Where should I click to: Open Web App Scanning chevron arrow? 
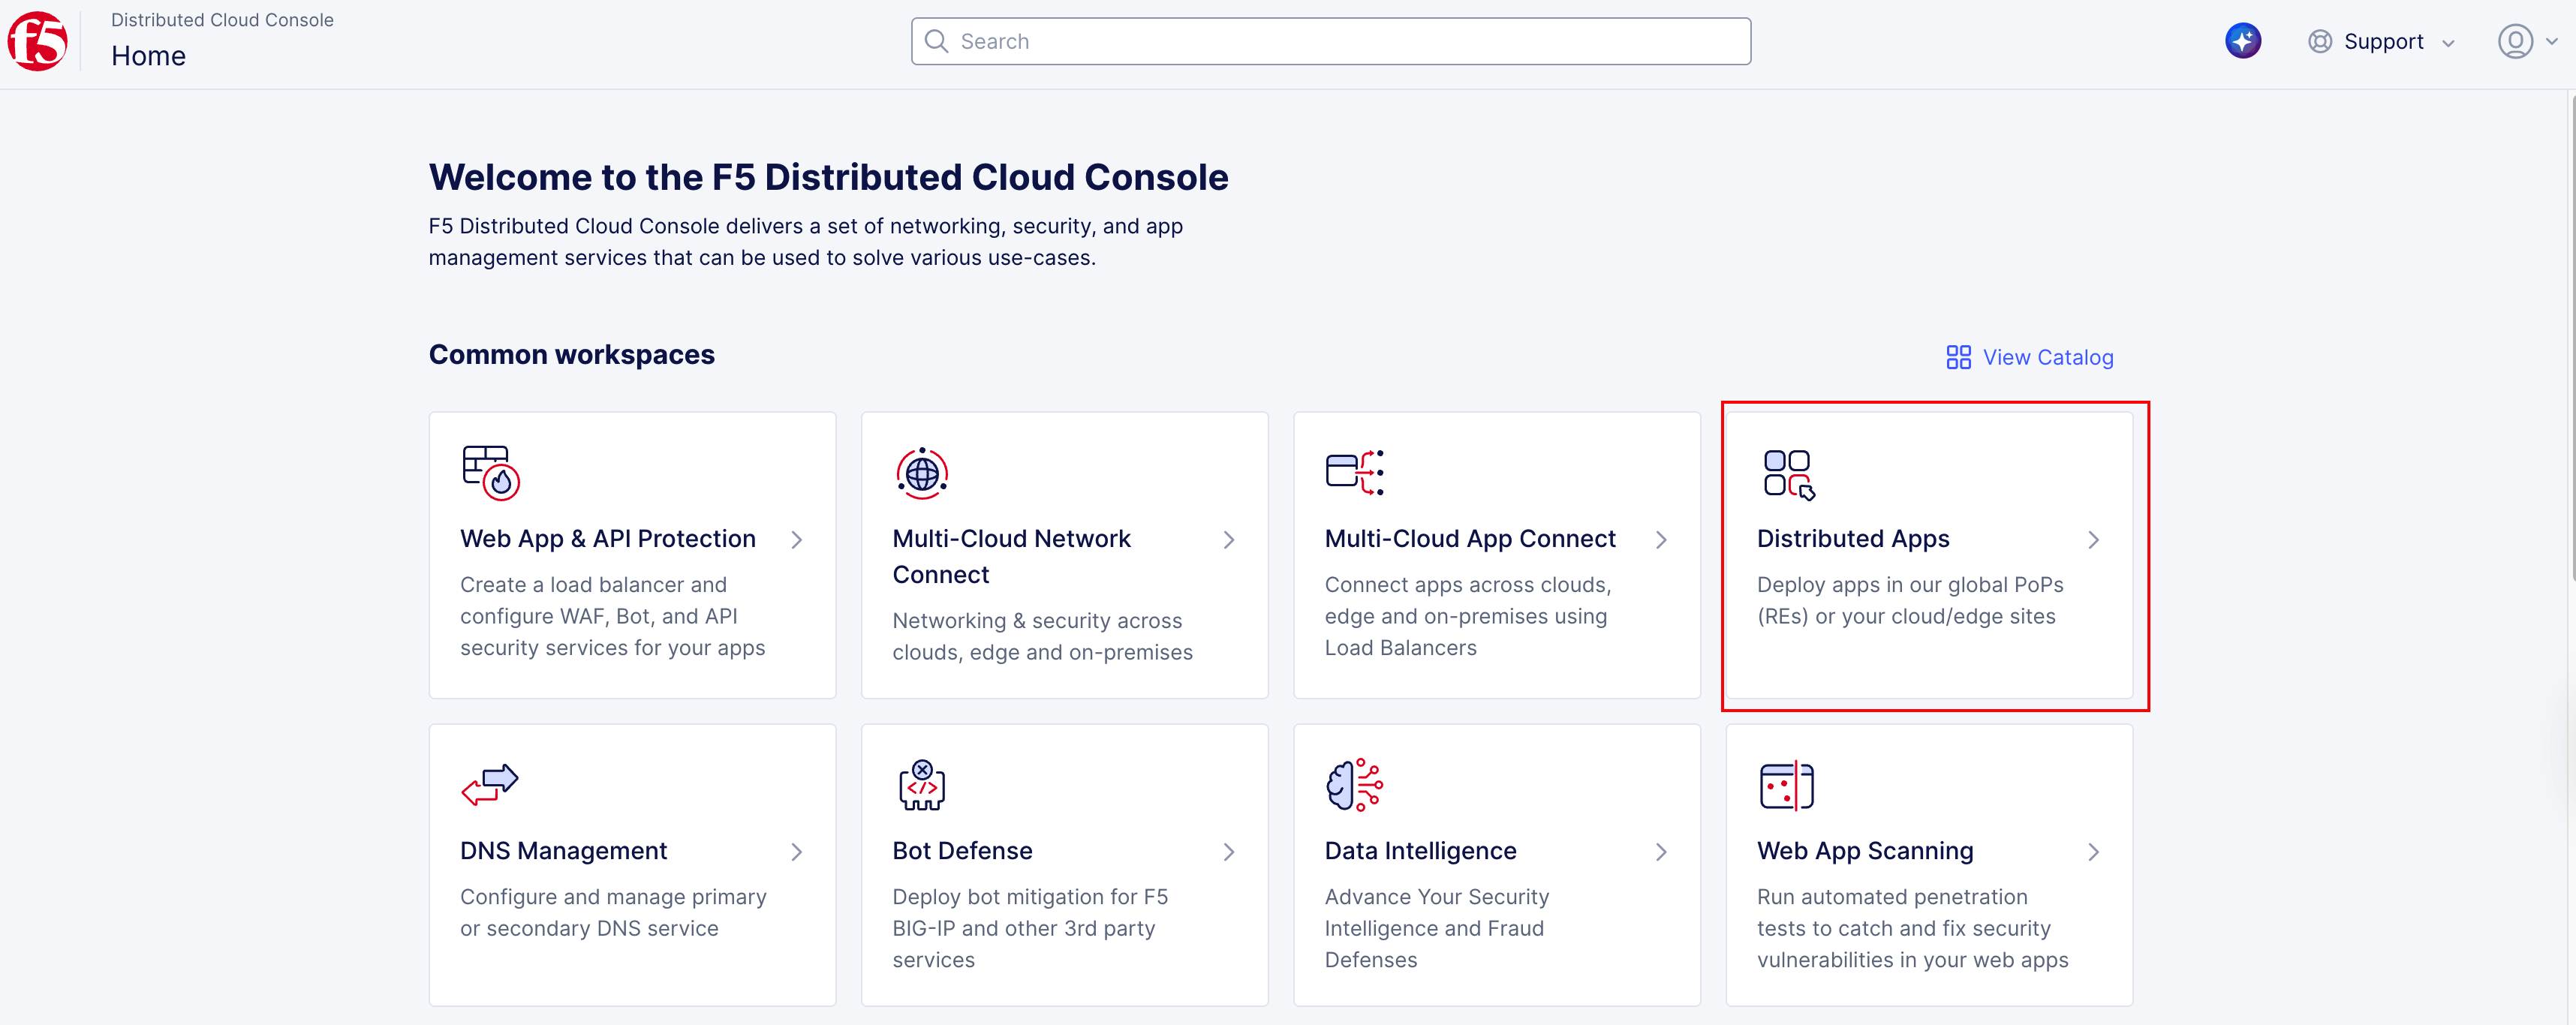(2093, 852)
